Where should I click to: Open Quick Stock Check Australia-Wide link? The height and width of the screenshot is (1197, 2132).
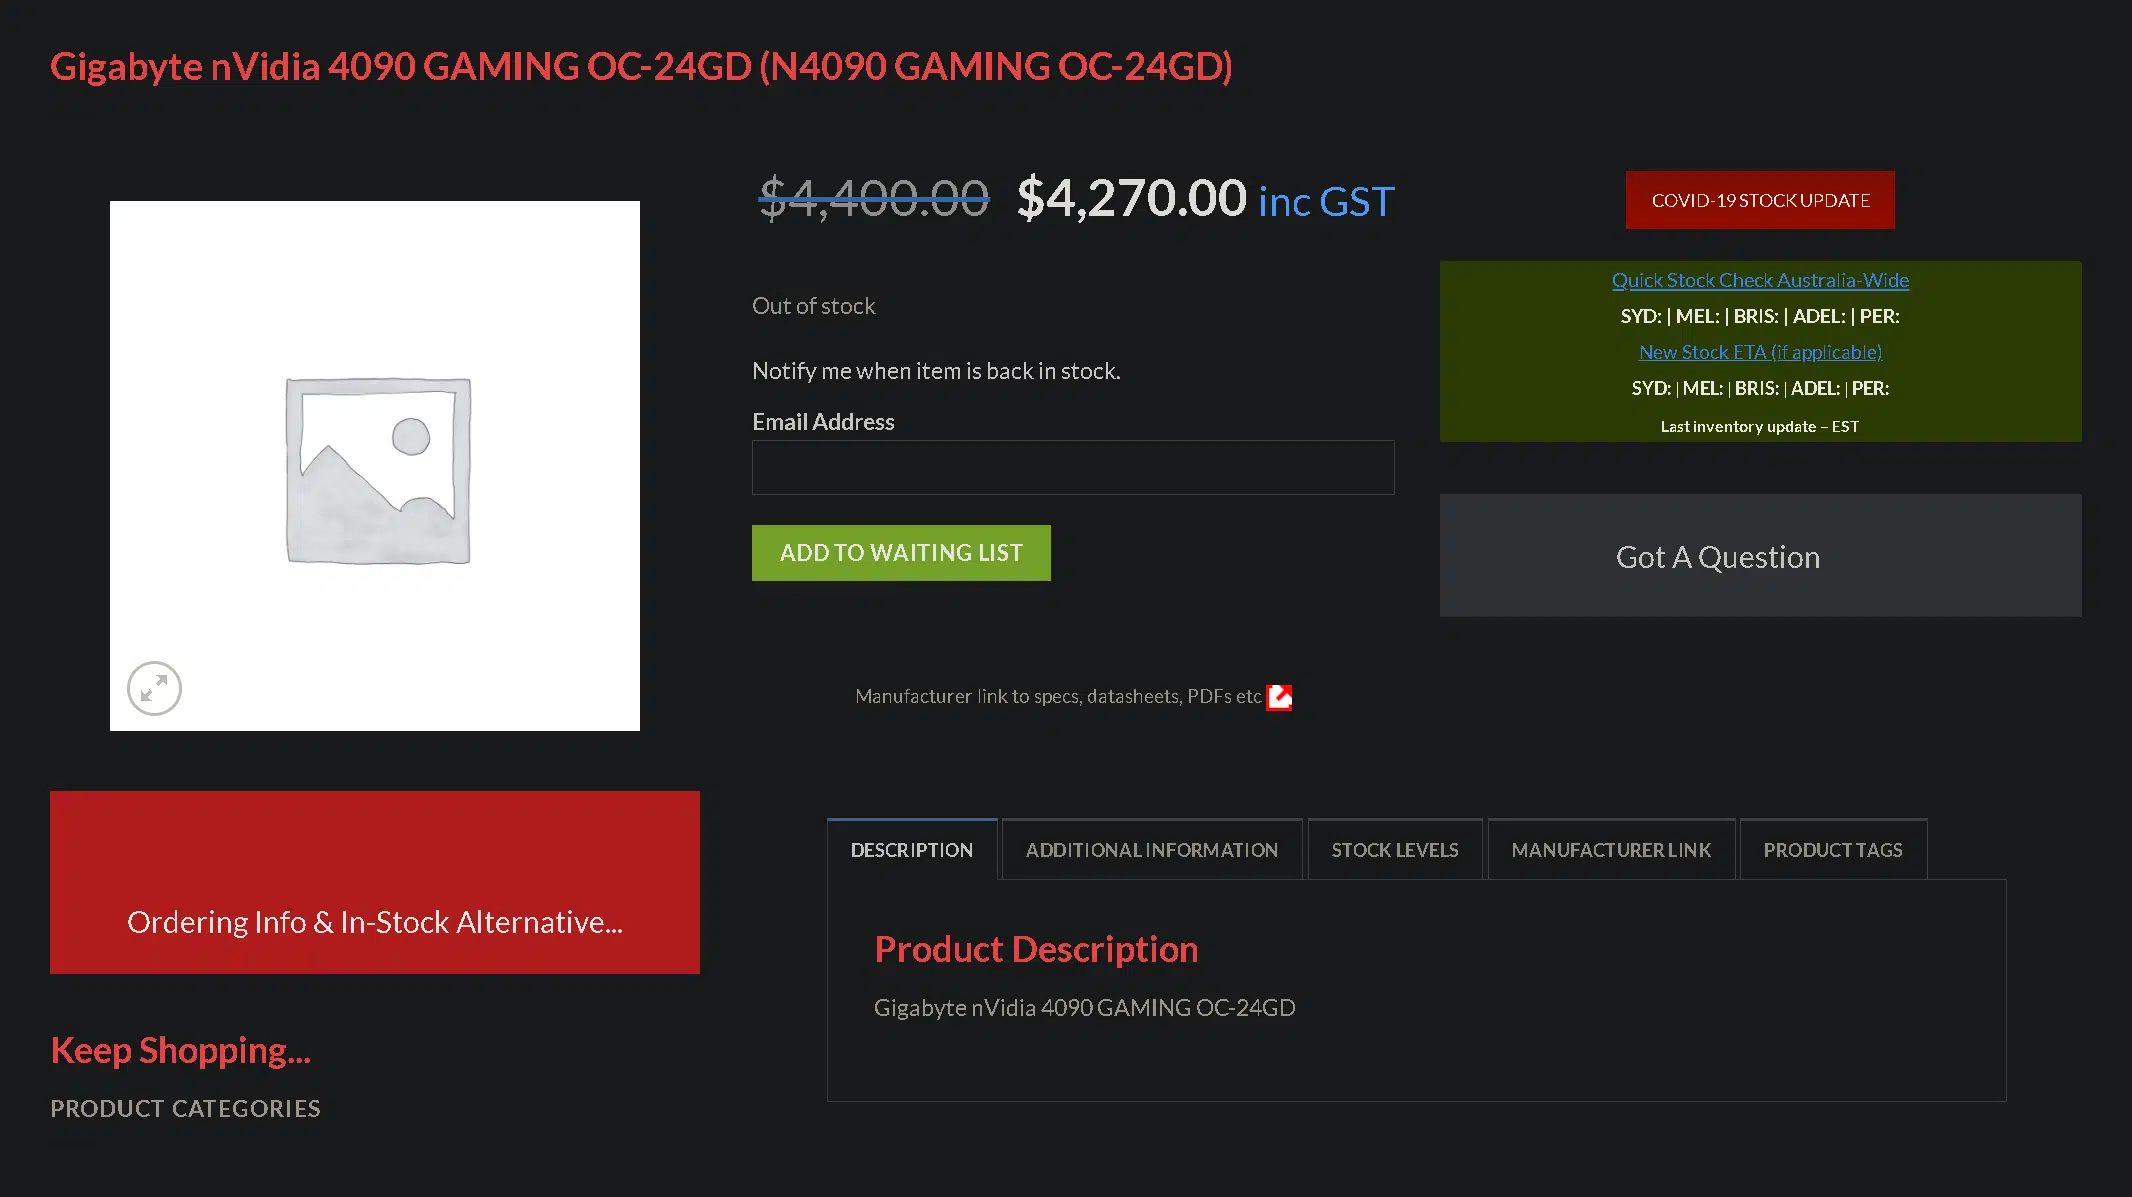click(1760, 280)
